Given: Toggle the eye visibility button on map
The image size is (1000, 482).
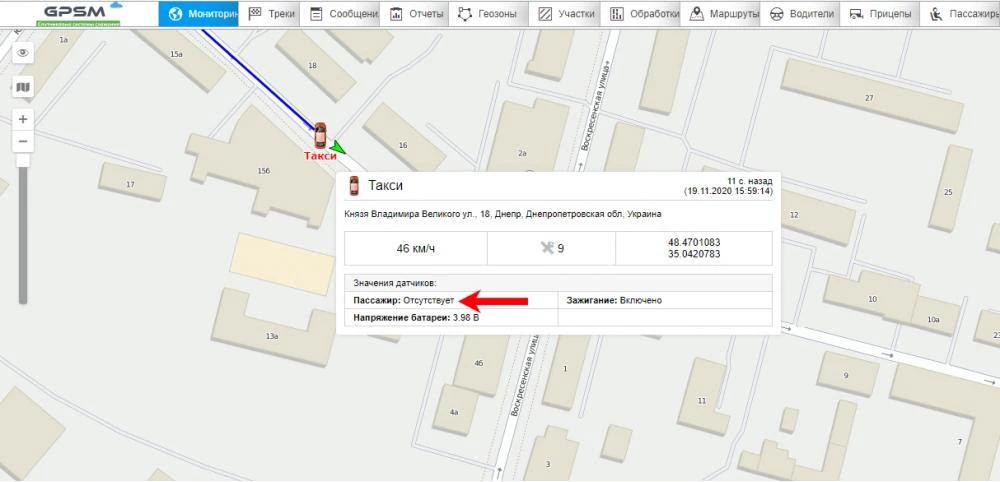Looking at the screenshot, I should (24, 53).
